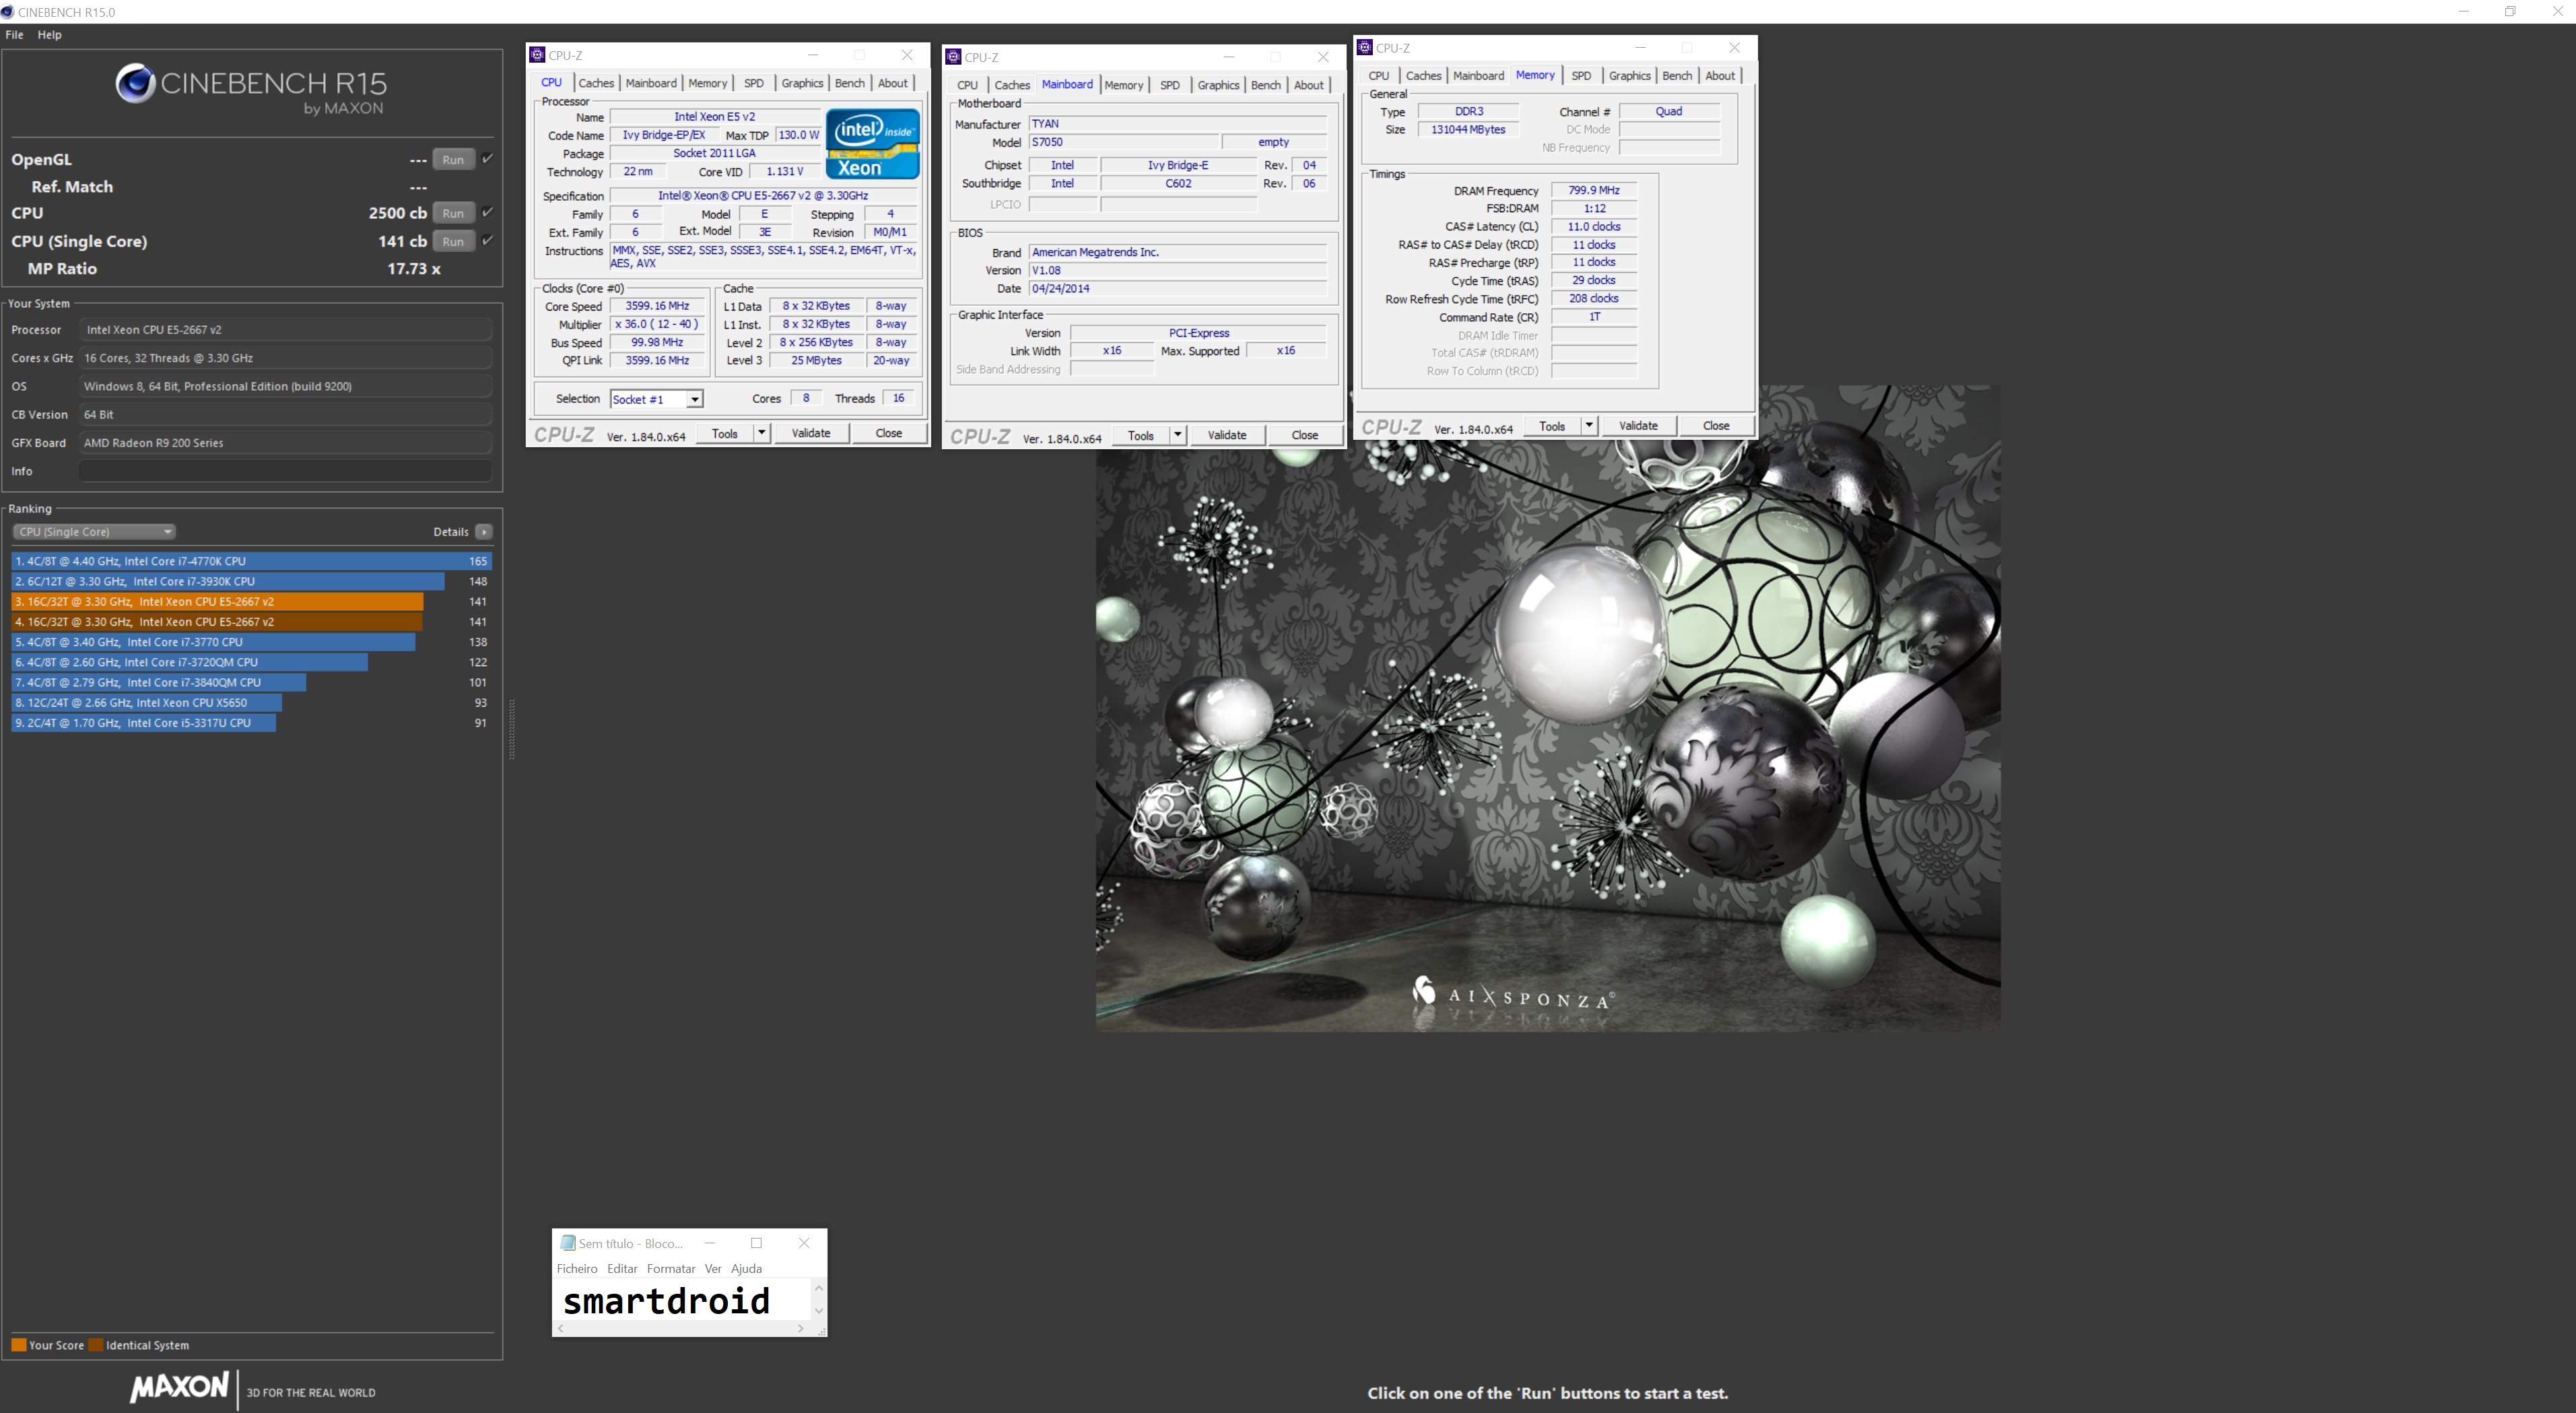Maximize the Notepad window
Viewport: 2576px width, 1413px height.
pyautogui.click(x=757, y=1243)
